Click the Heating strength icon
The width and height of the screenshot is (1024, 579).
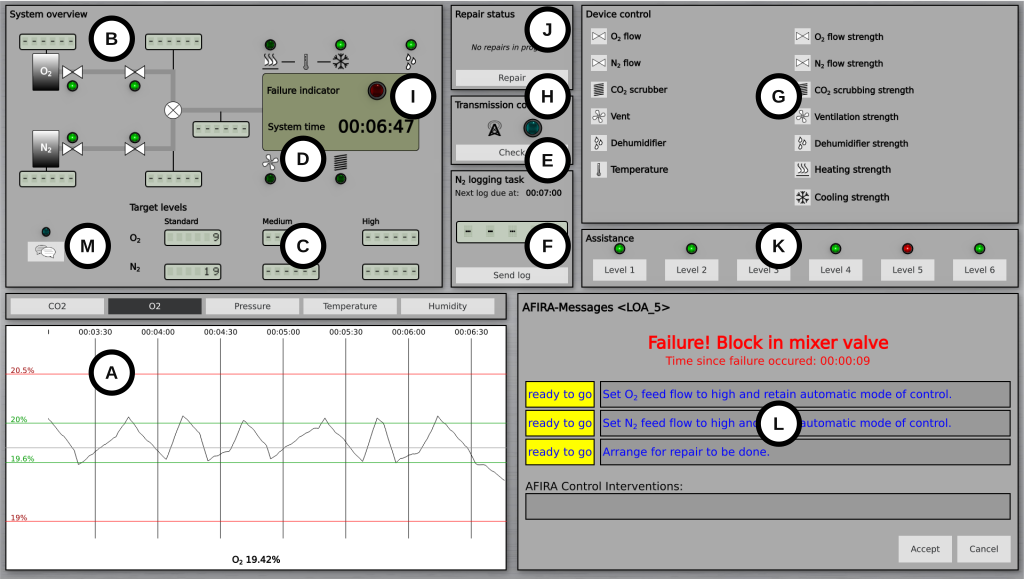point(803,170)
